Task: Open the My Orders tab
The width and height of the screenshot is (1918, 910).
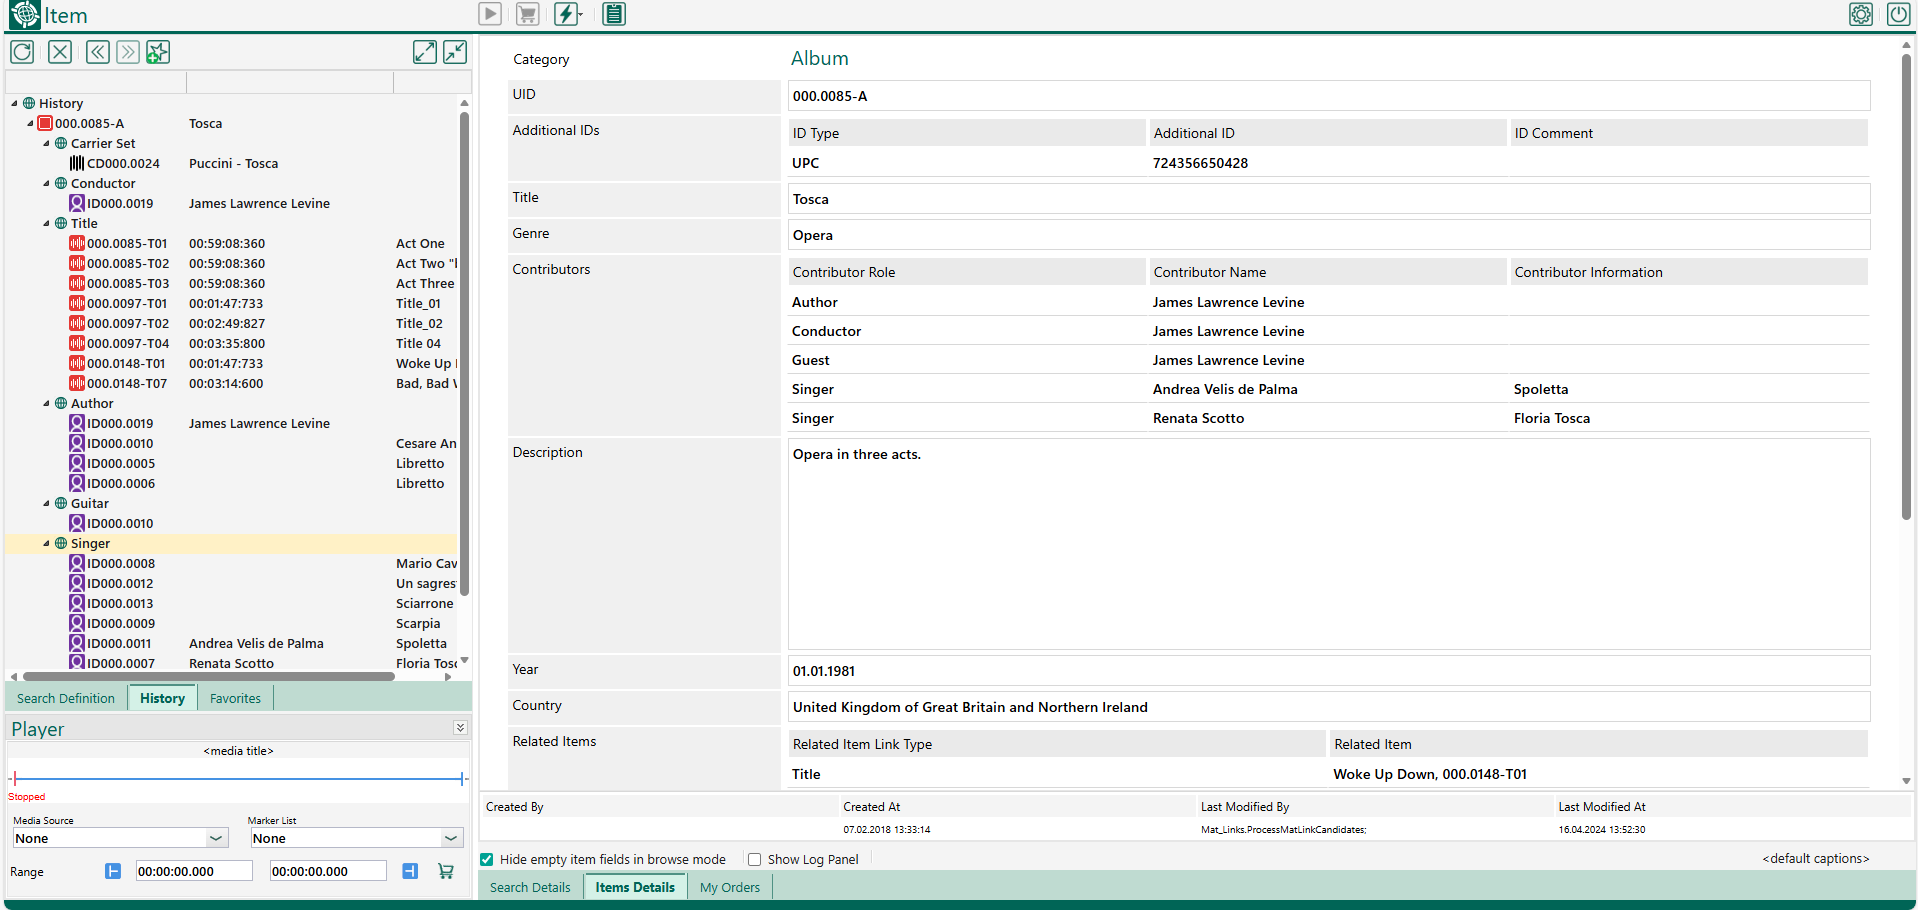Action: click(x=729, y=887)
